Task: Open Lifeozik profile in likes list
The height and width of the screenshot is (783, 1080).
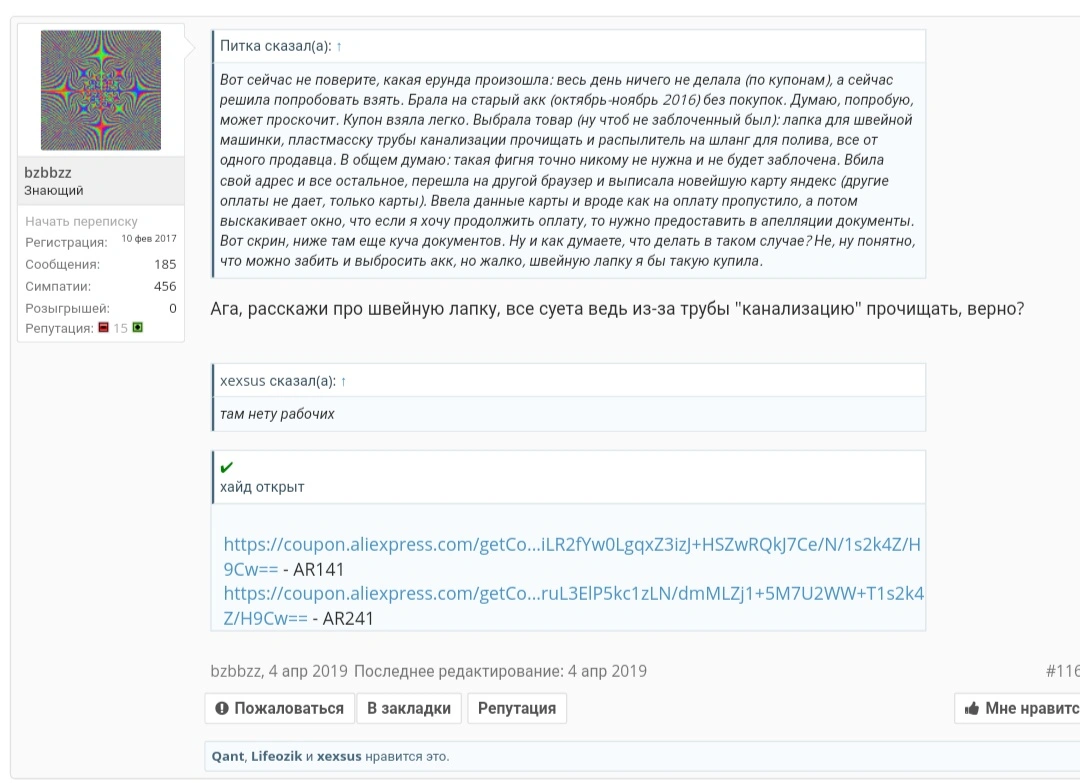Action: click(276, 756)
